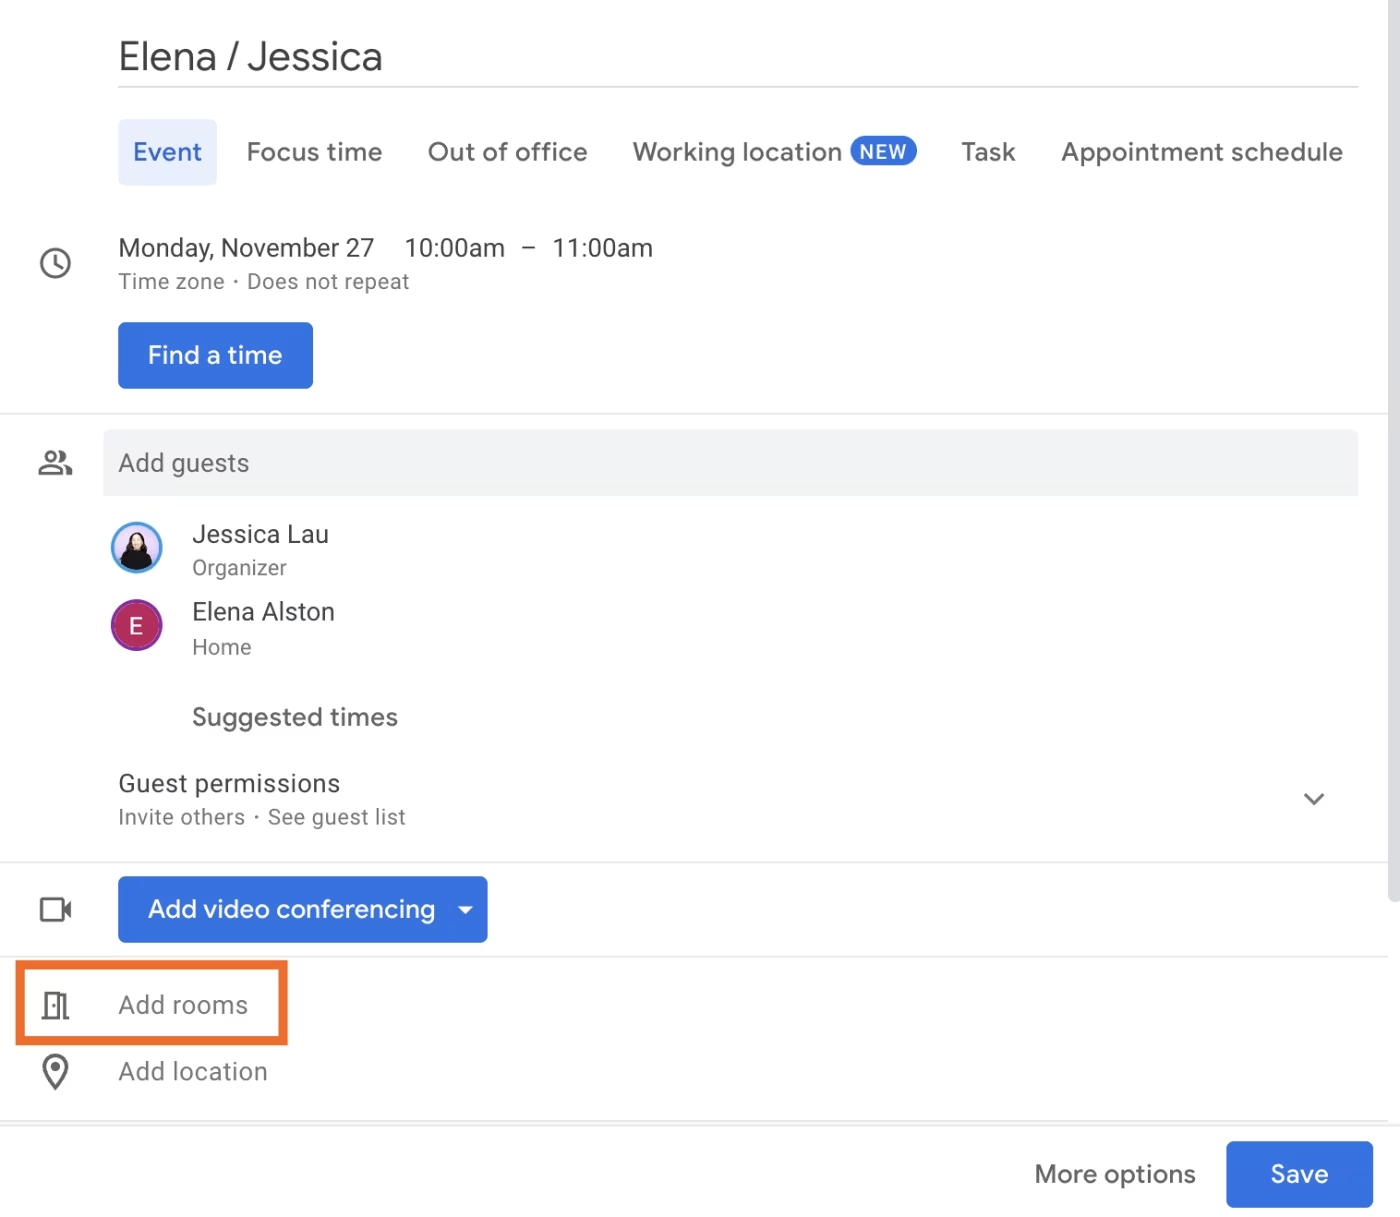The height and width of the screenshot is (1217, 1400).
Task: Click the location pin icon
Action: [x=55, y=1071]
